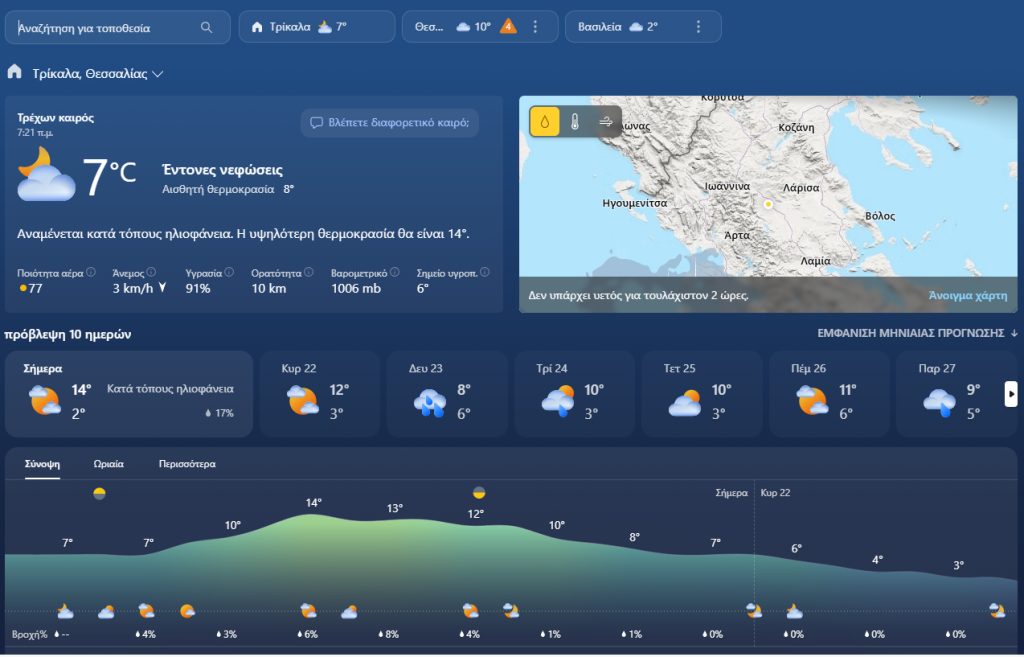
Task: Click the orange weather alert badge
Action: click(508, 27)
